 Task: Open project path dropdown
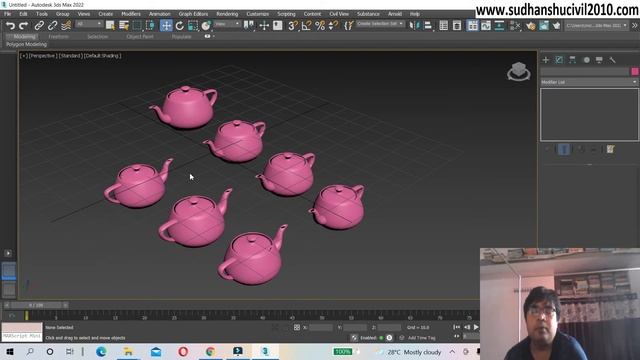596,25
